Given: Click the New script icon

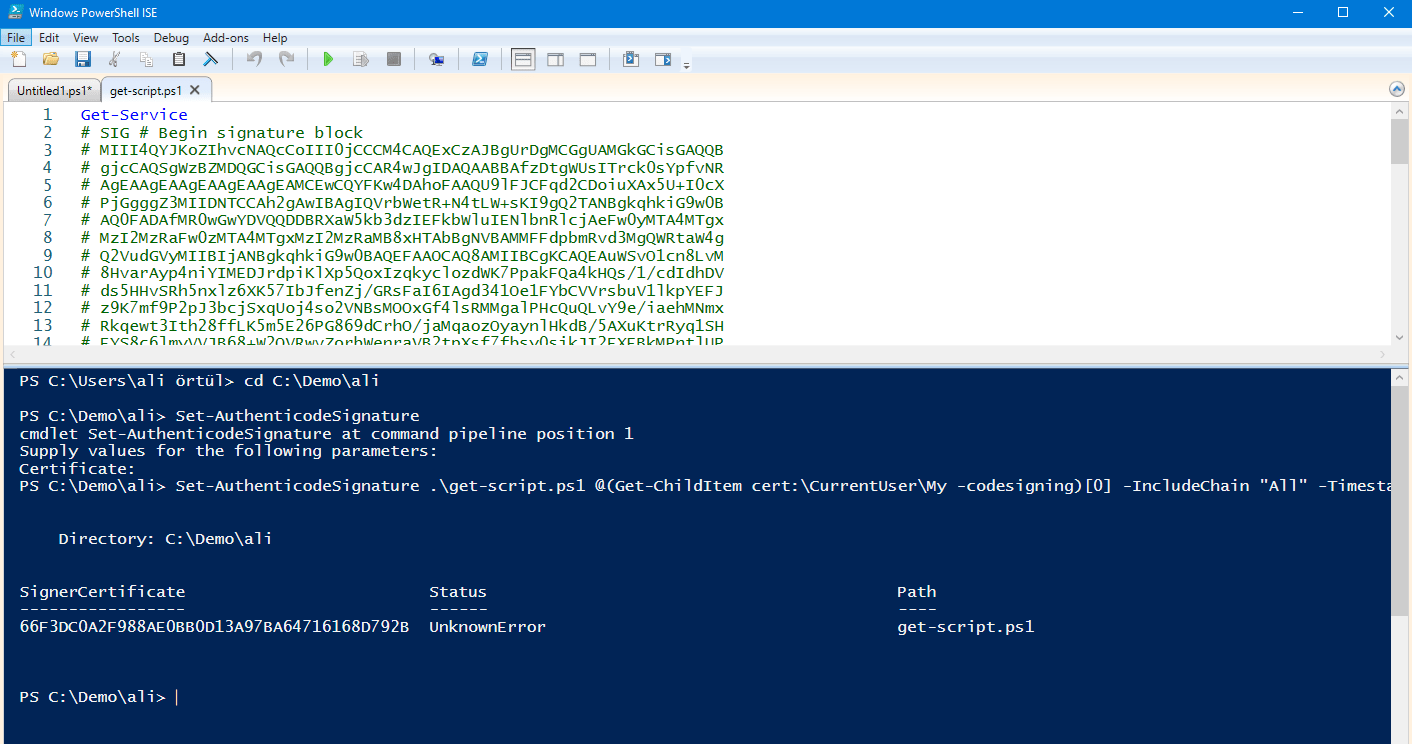Looking at the screenshot, I should [18, 60].
